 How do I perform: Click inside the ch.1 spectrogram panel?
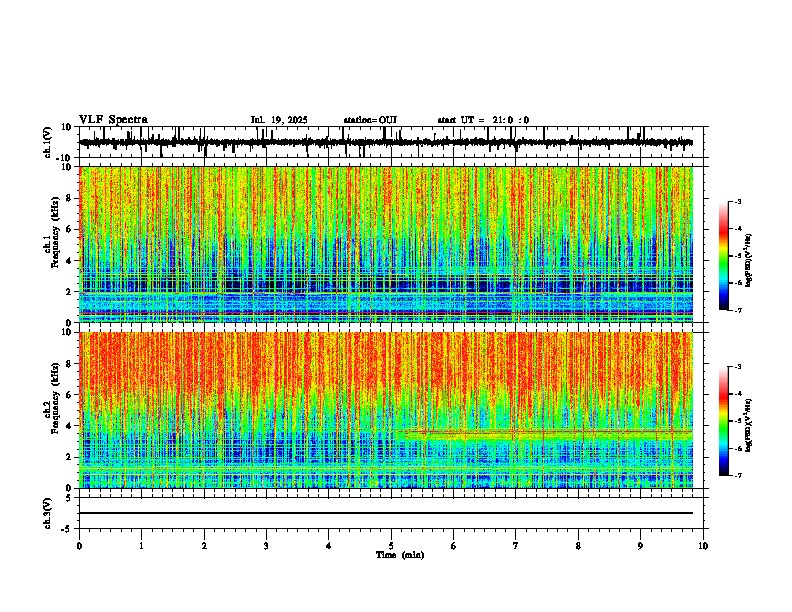pos(386,244)
